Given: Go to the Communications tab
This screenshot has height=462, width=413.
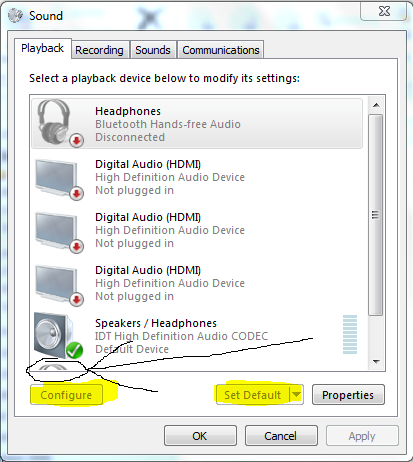Looking at the screenshot, I should coord(221,50).
